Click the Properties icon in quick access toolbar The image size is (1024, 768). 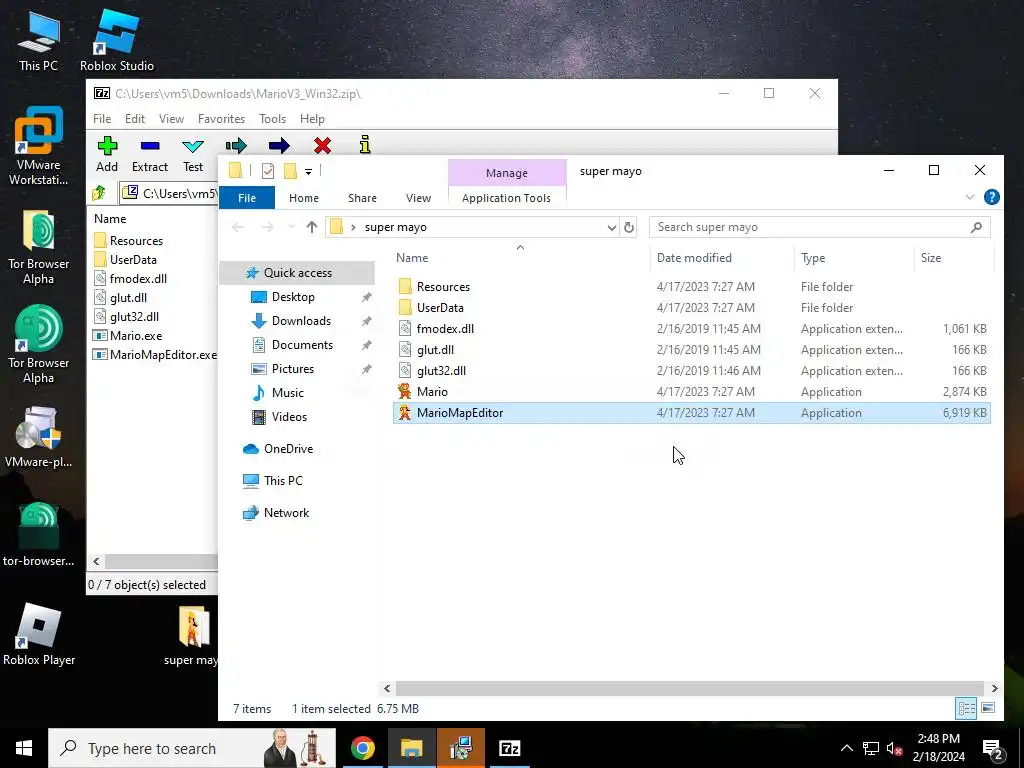268,171
